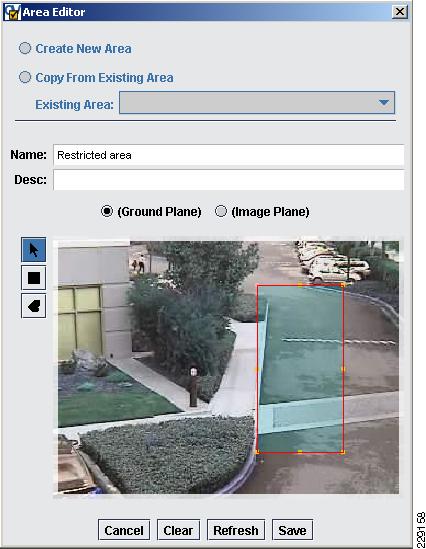Click inside the Desc text field

click(x=229, y=180)
